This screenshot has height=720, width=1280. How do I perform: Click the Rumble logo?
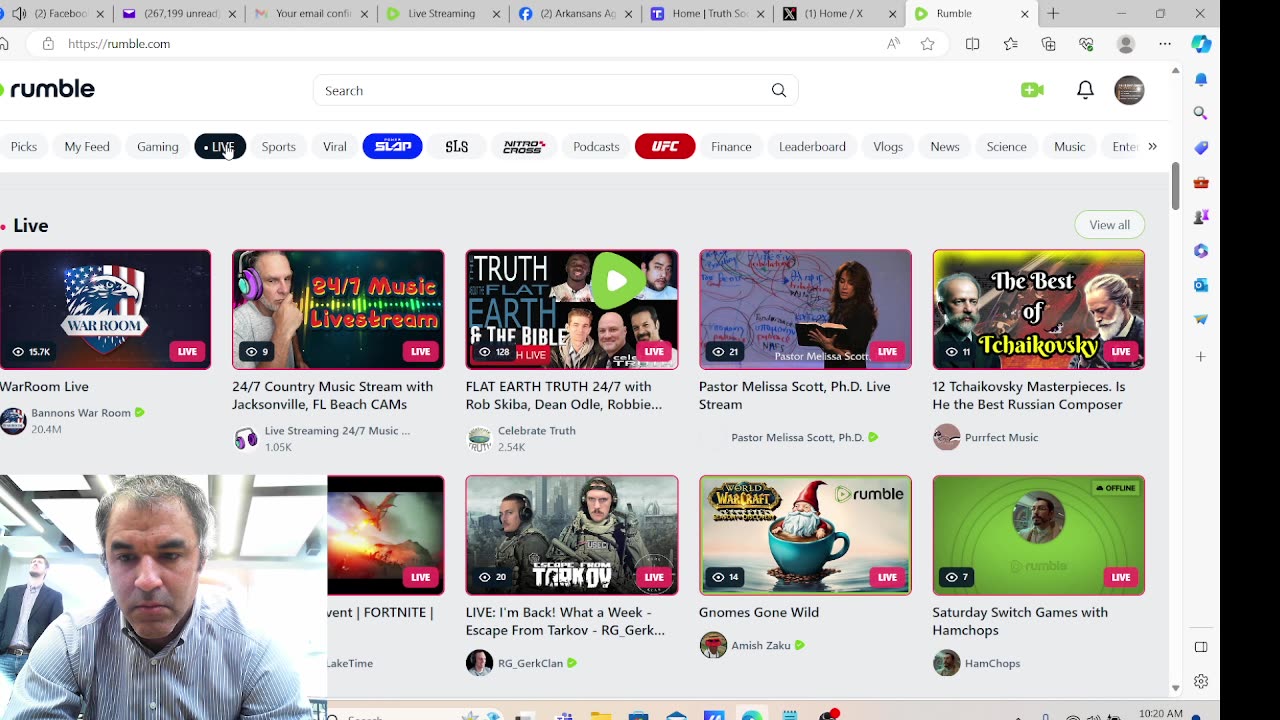[x=47, y=89]
